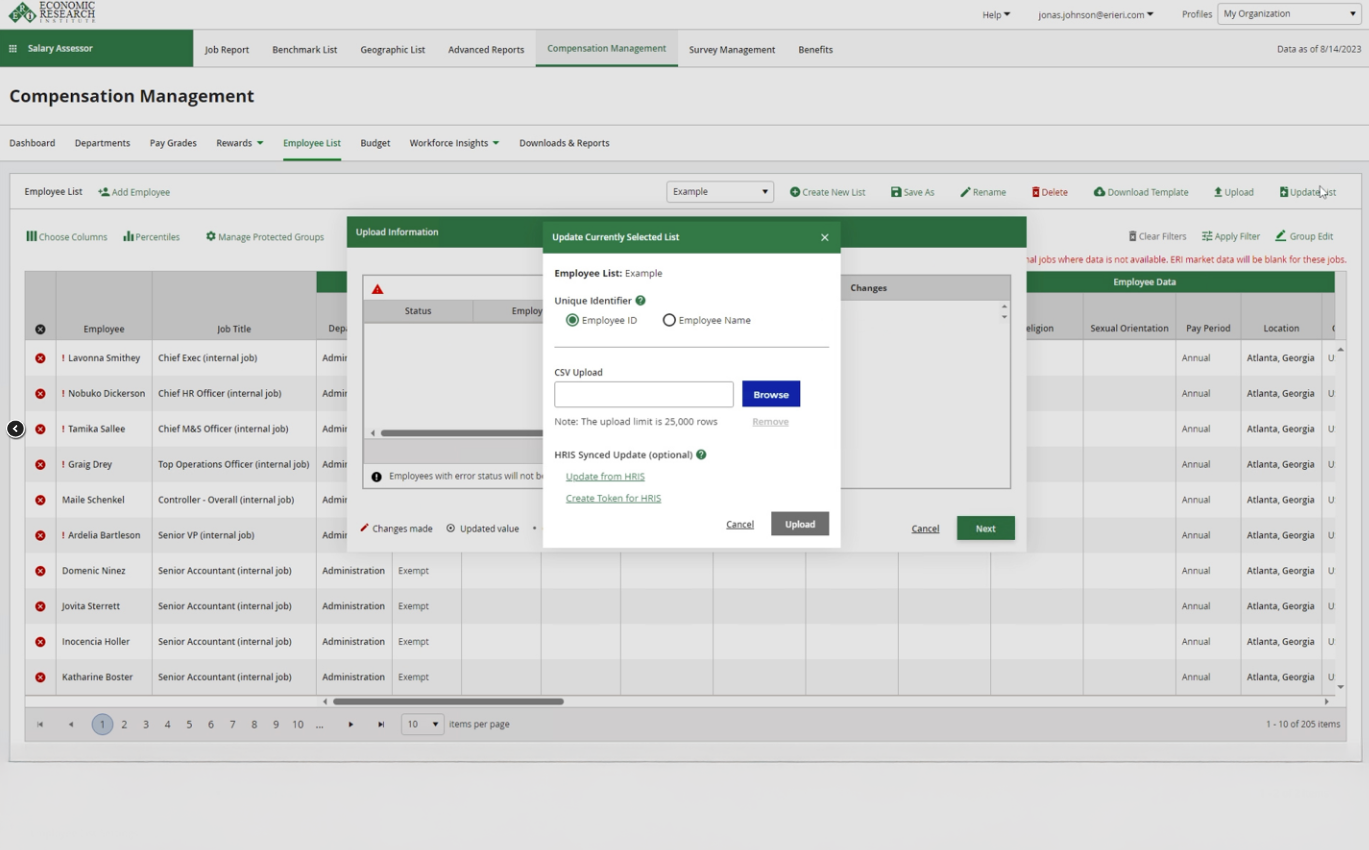Viewport: 1369px width, 850px height.
Task: Open the Salary Assessor app grid icon
Action: (x=13, y=49)
